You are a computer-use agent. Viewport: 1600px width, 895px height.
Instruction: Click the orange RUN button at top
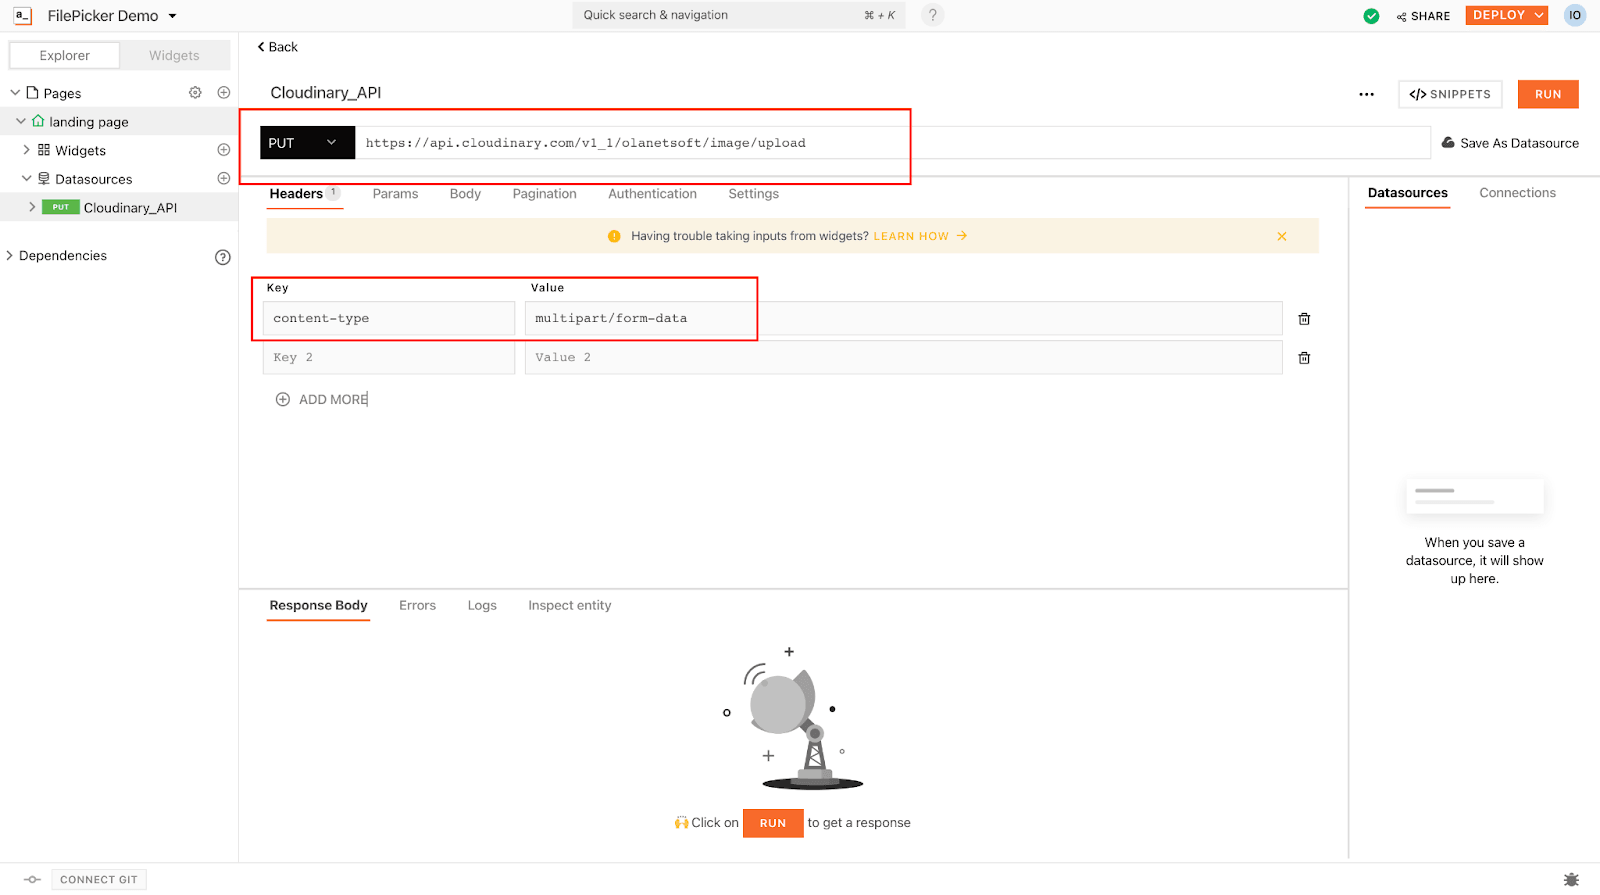point(1547,94)
